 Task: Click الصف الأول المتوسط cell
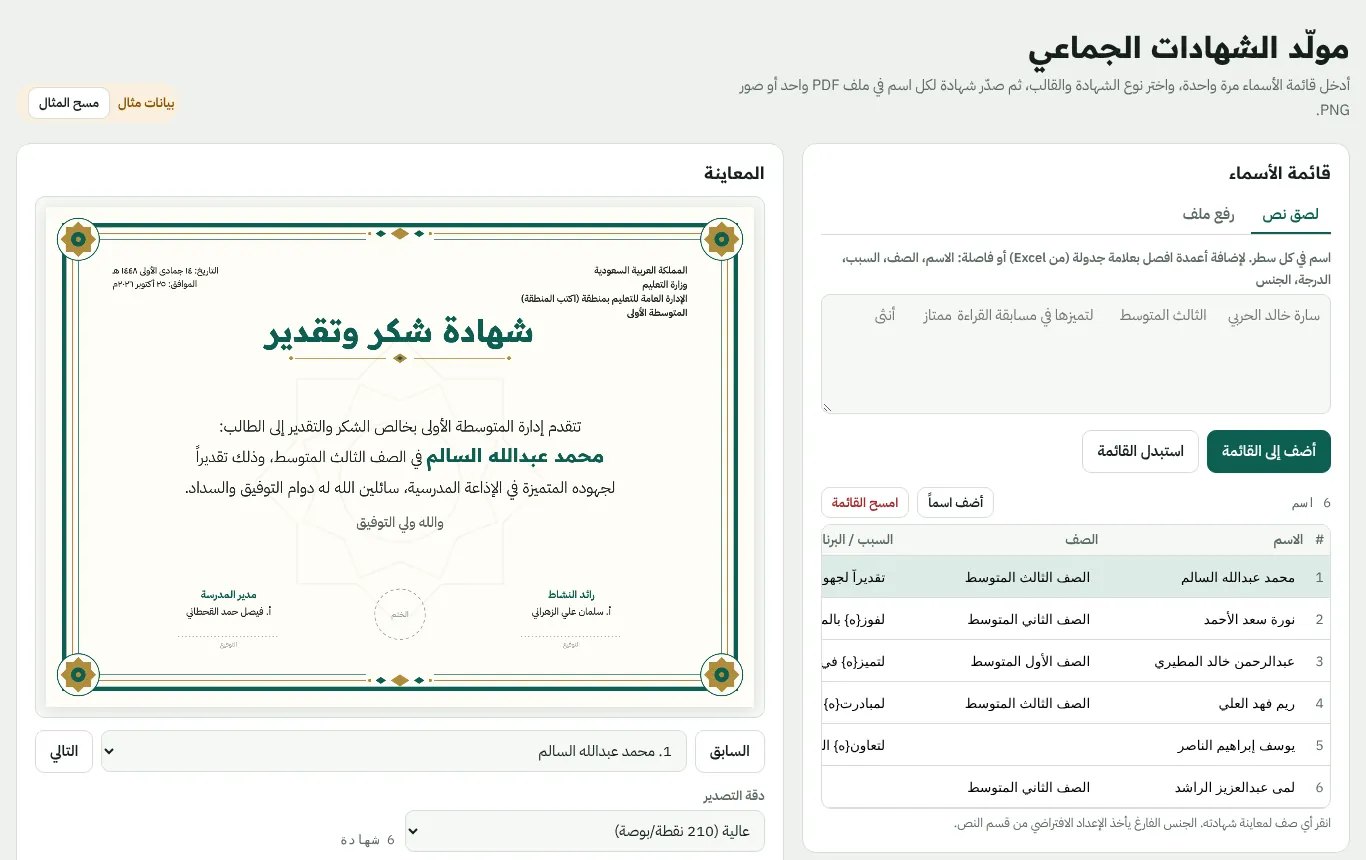1030,661
